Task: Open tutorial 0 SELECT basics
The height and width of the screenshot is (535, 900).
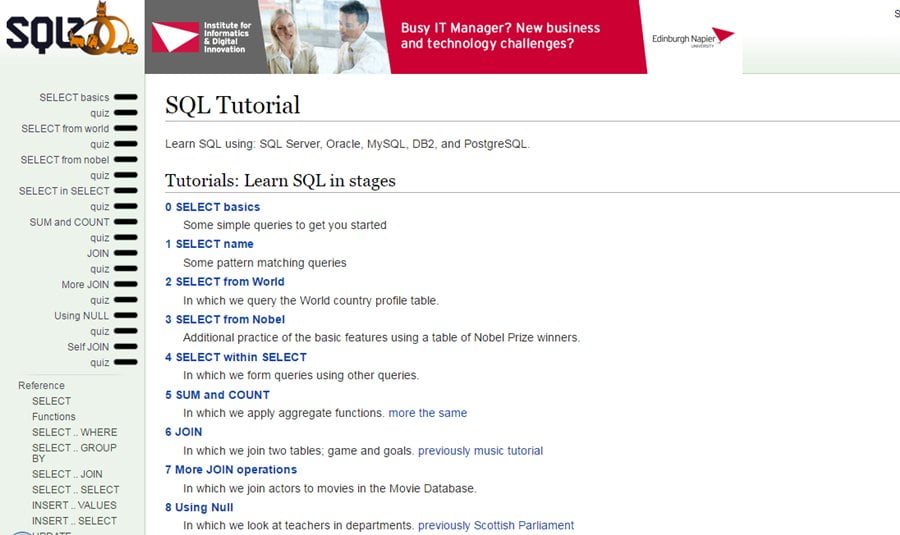Action: tap(212, 207)
